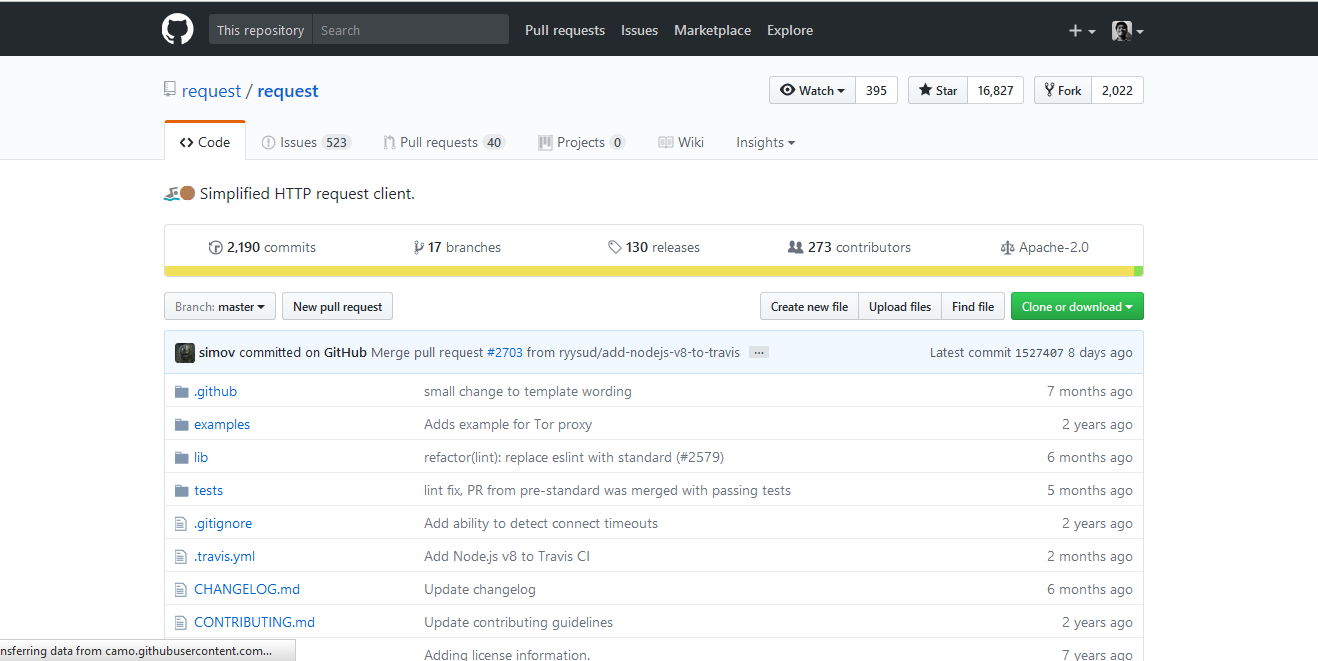Click the tag icon beside 130 releases
The height and width of the screenshot is (661, 1318).
click(616, 247)
